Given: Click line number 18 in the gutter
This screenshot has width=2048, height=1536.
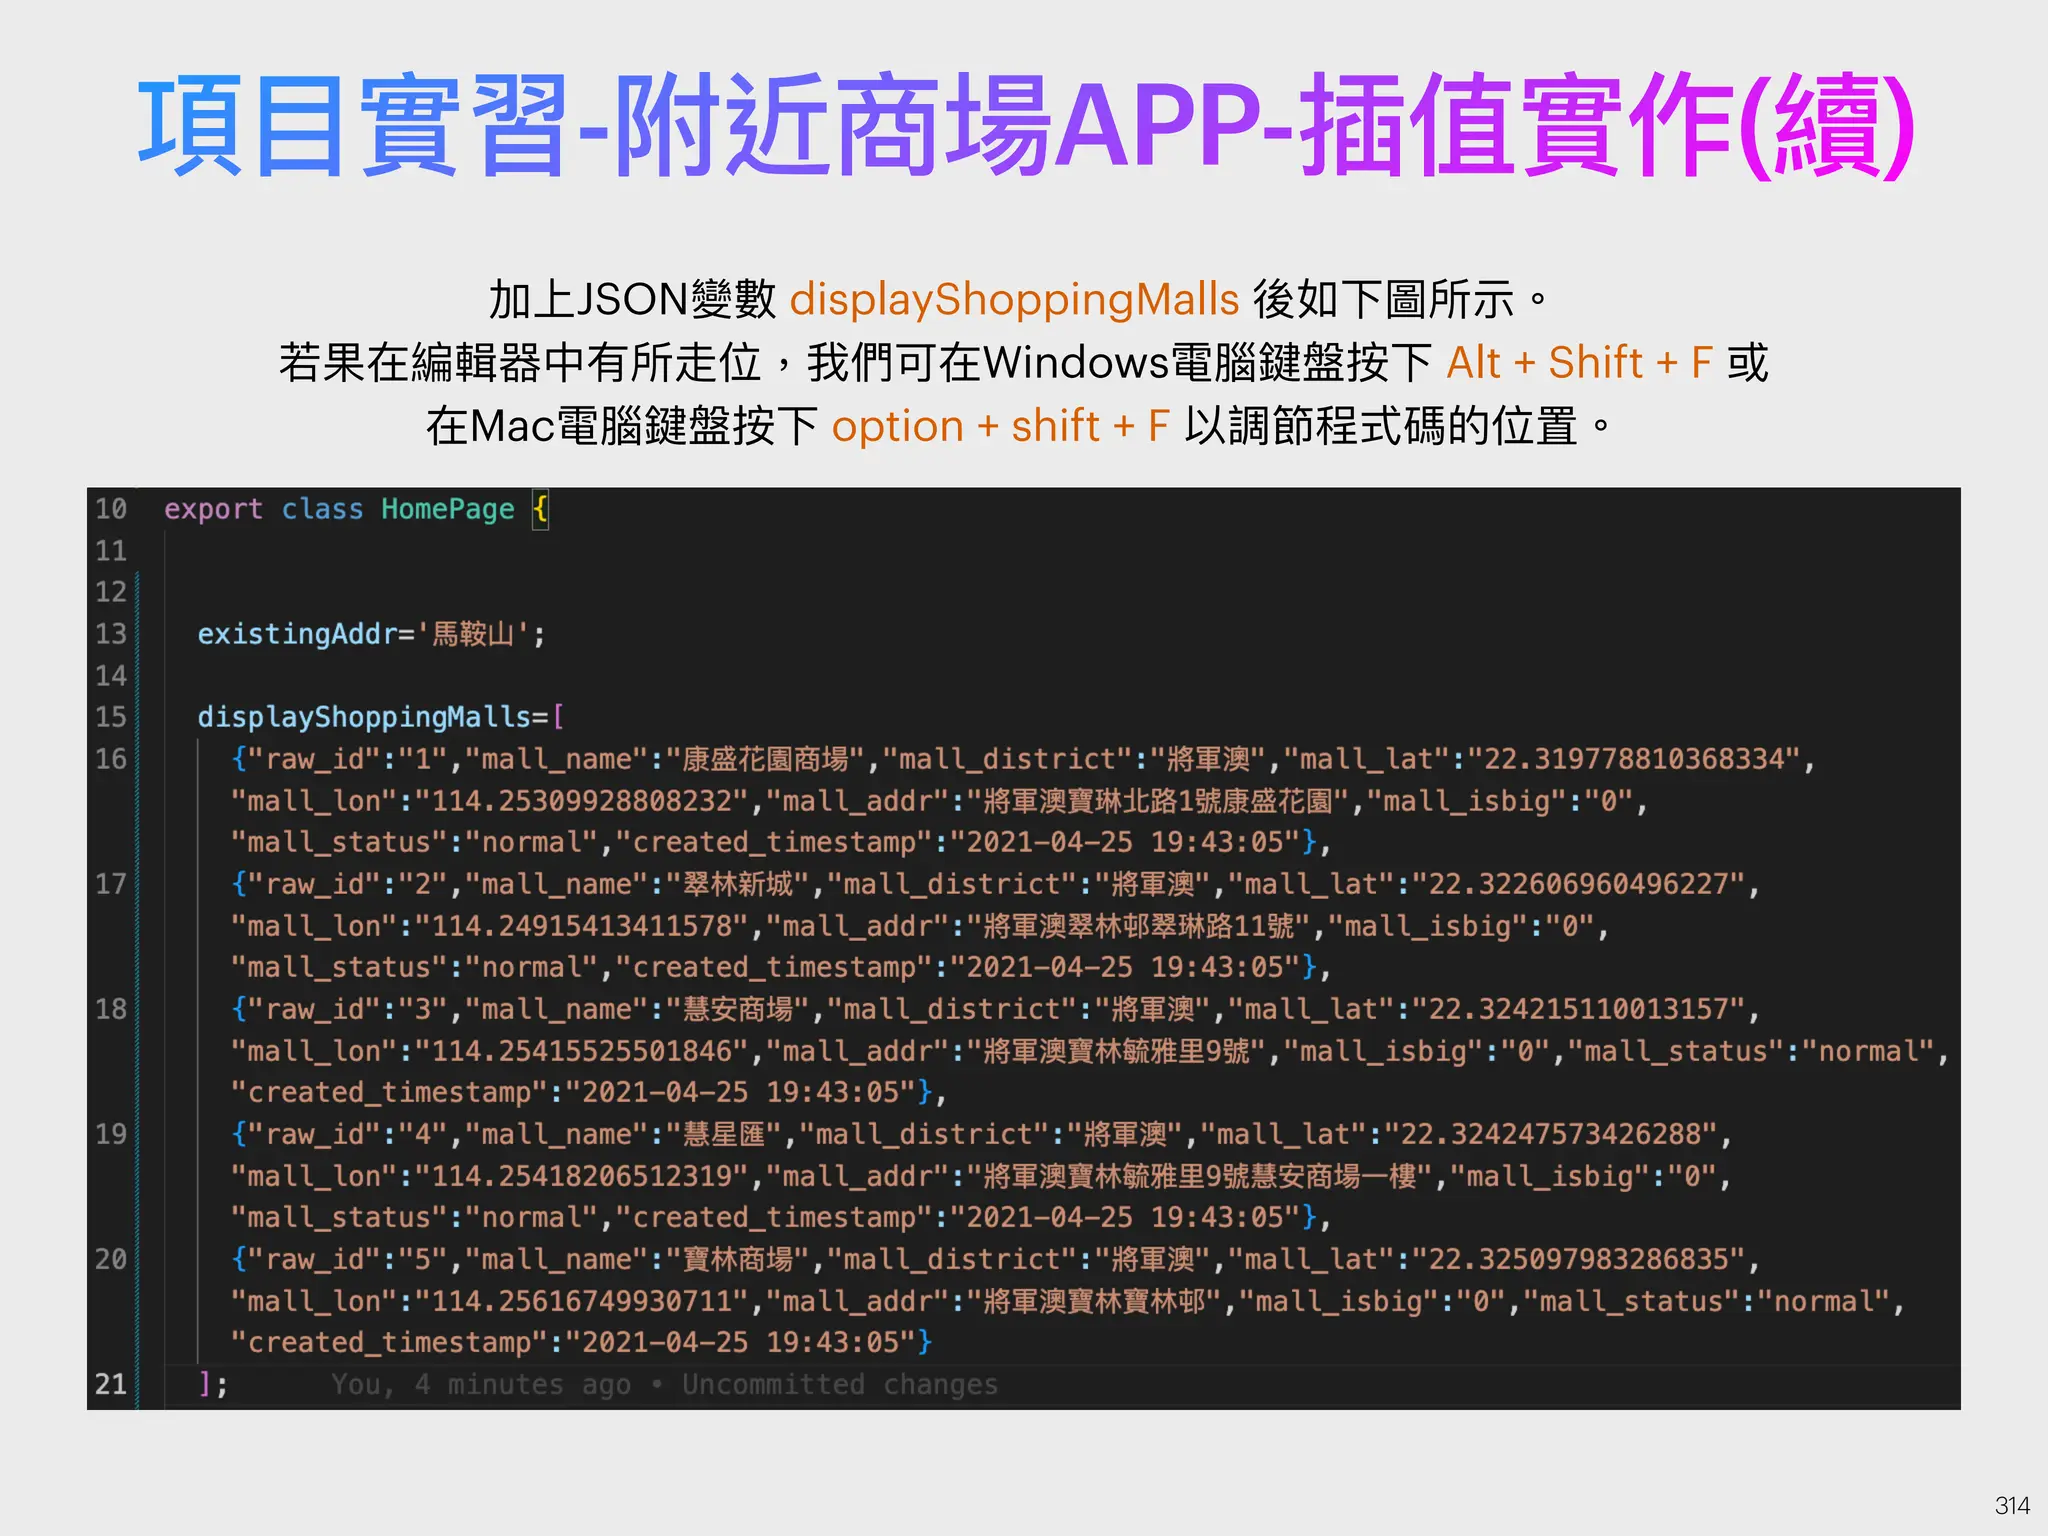Looking at the screenshot, I should tap(111, 1009).
